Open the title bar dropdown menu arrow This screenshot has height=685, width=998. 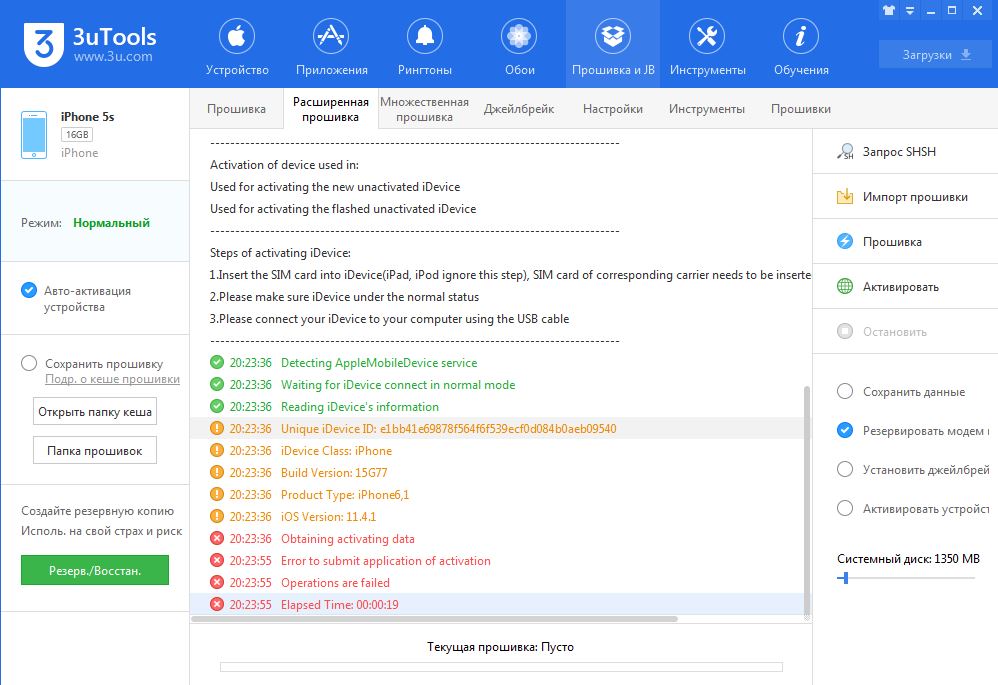click(910, 10)
